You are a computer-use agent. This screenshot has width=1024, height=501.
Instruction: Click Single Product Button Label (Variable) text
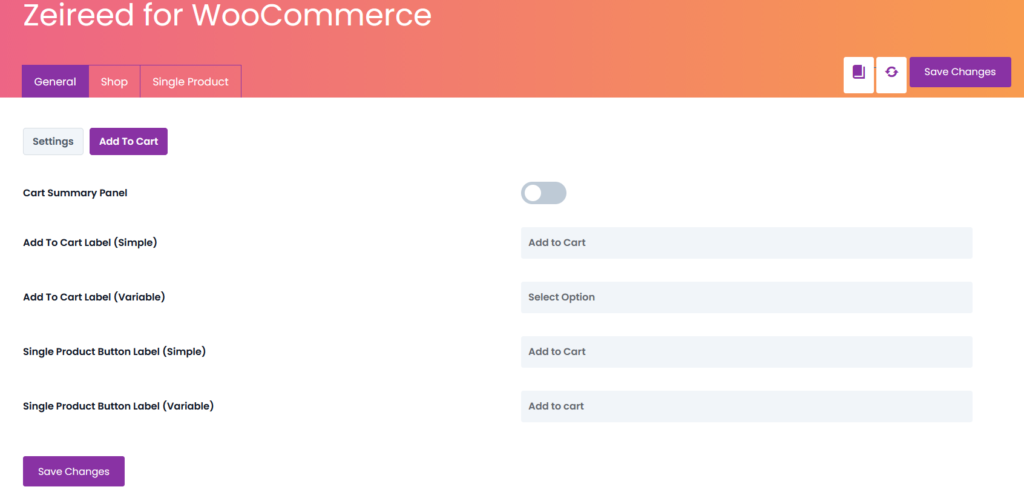pos(118,406)
